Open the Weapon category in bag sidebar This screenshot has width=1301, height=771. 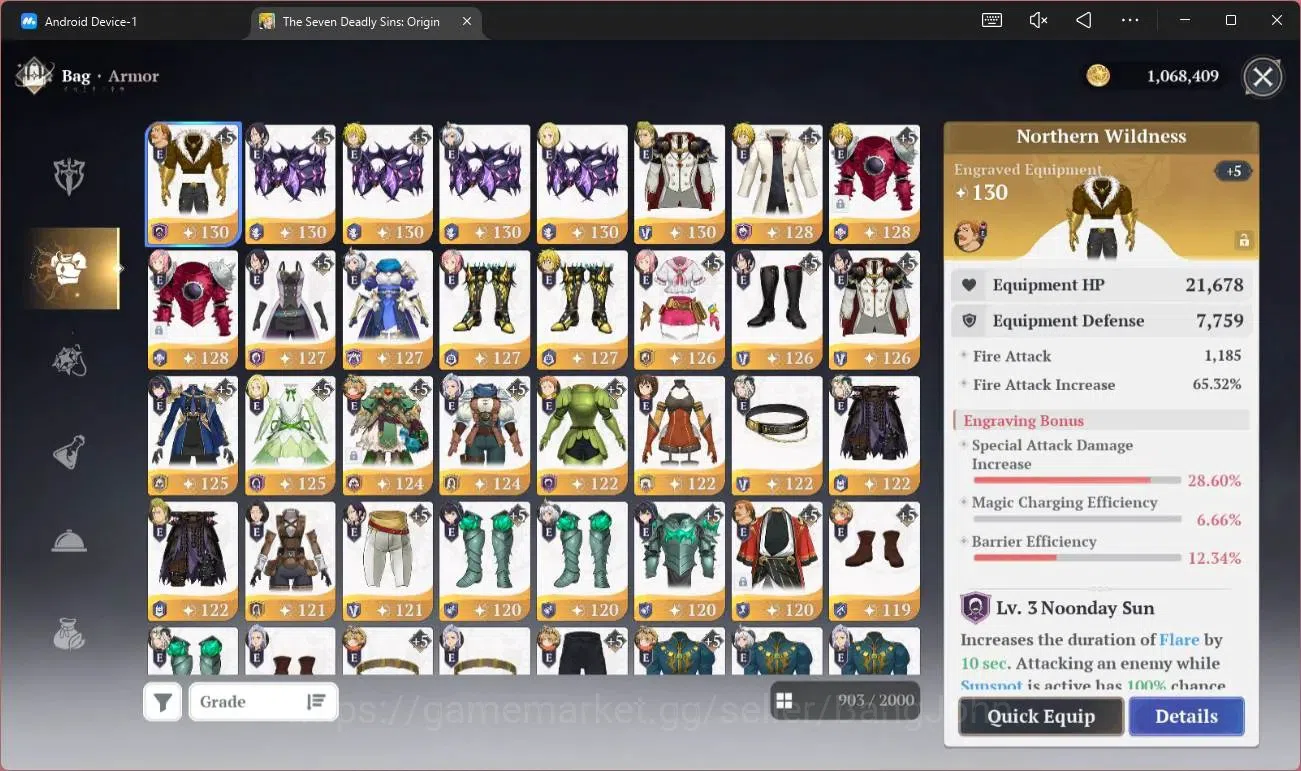pos(69,176)
